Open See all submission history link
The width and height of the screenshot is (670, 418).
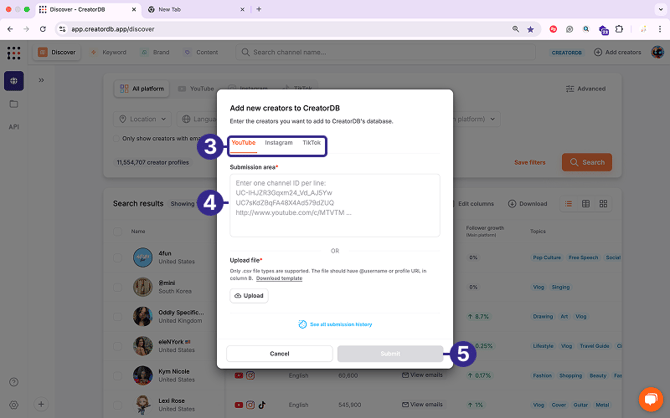[x=335, y=324]
